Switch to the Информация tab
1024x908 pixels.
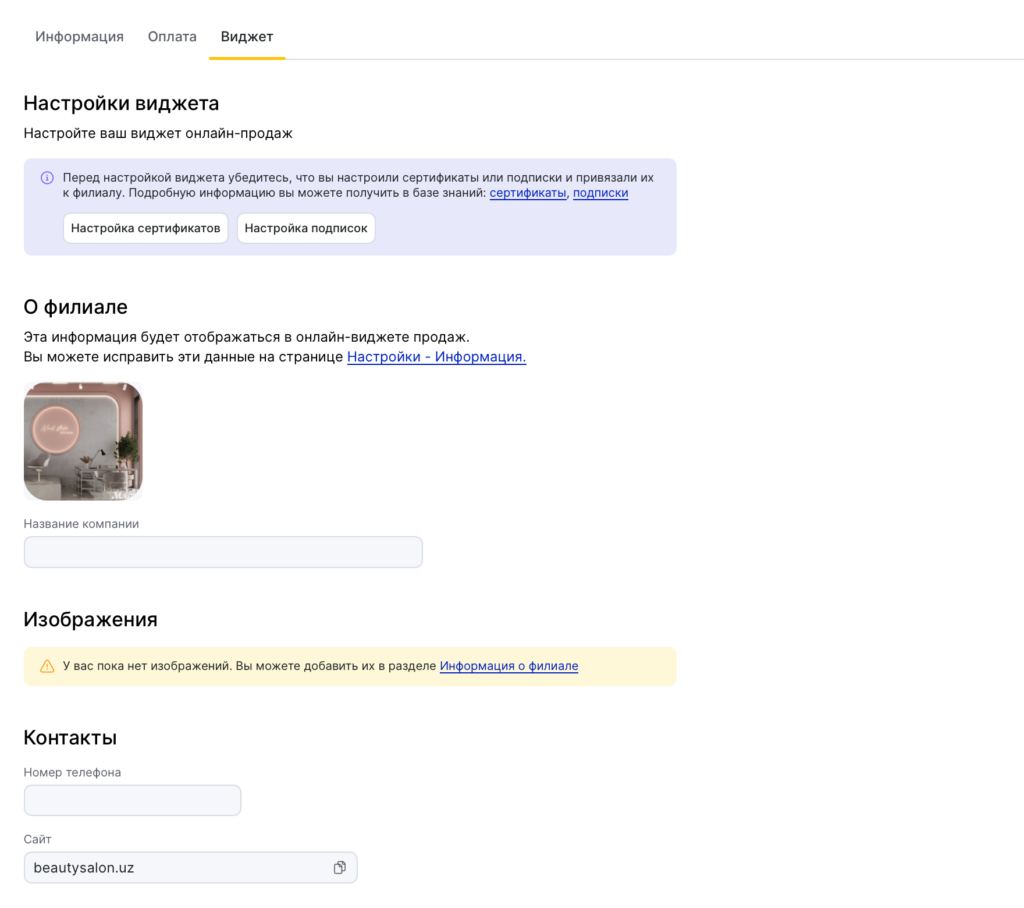click(79, 37)
